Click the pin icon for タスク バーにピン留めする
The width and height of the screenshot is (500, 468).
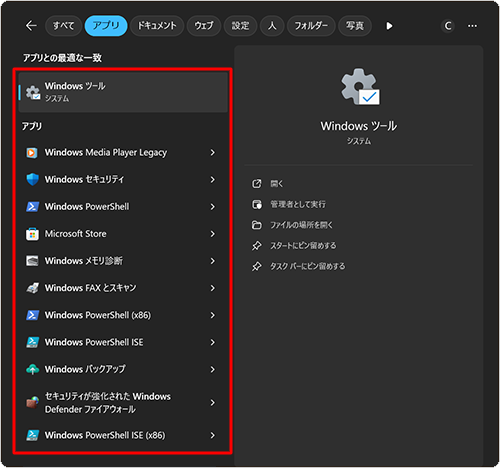[x=256, y=267]
